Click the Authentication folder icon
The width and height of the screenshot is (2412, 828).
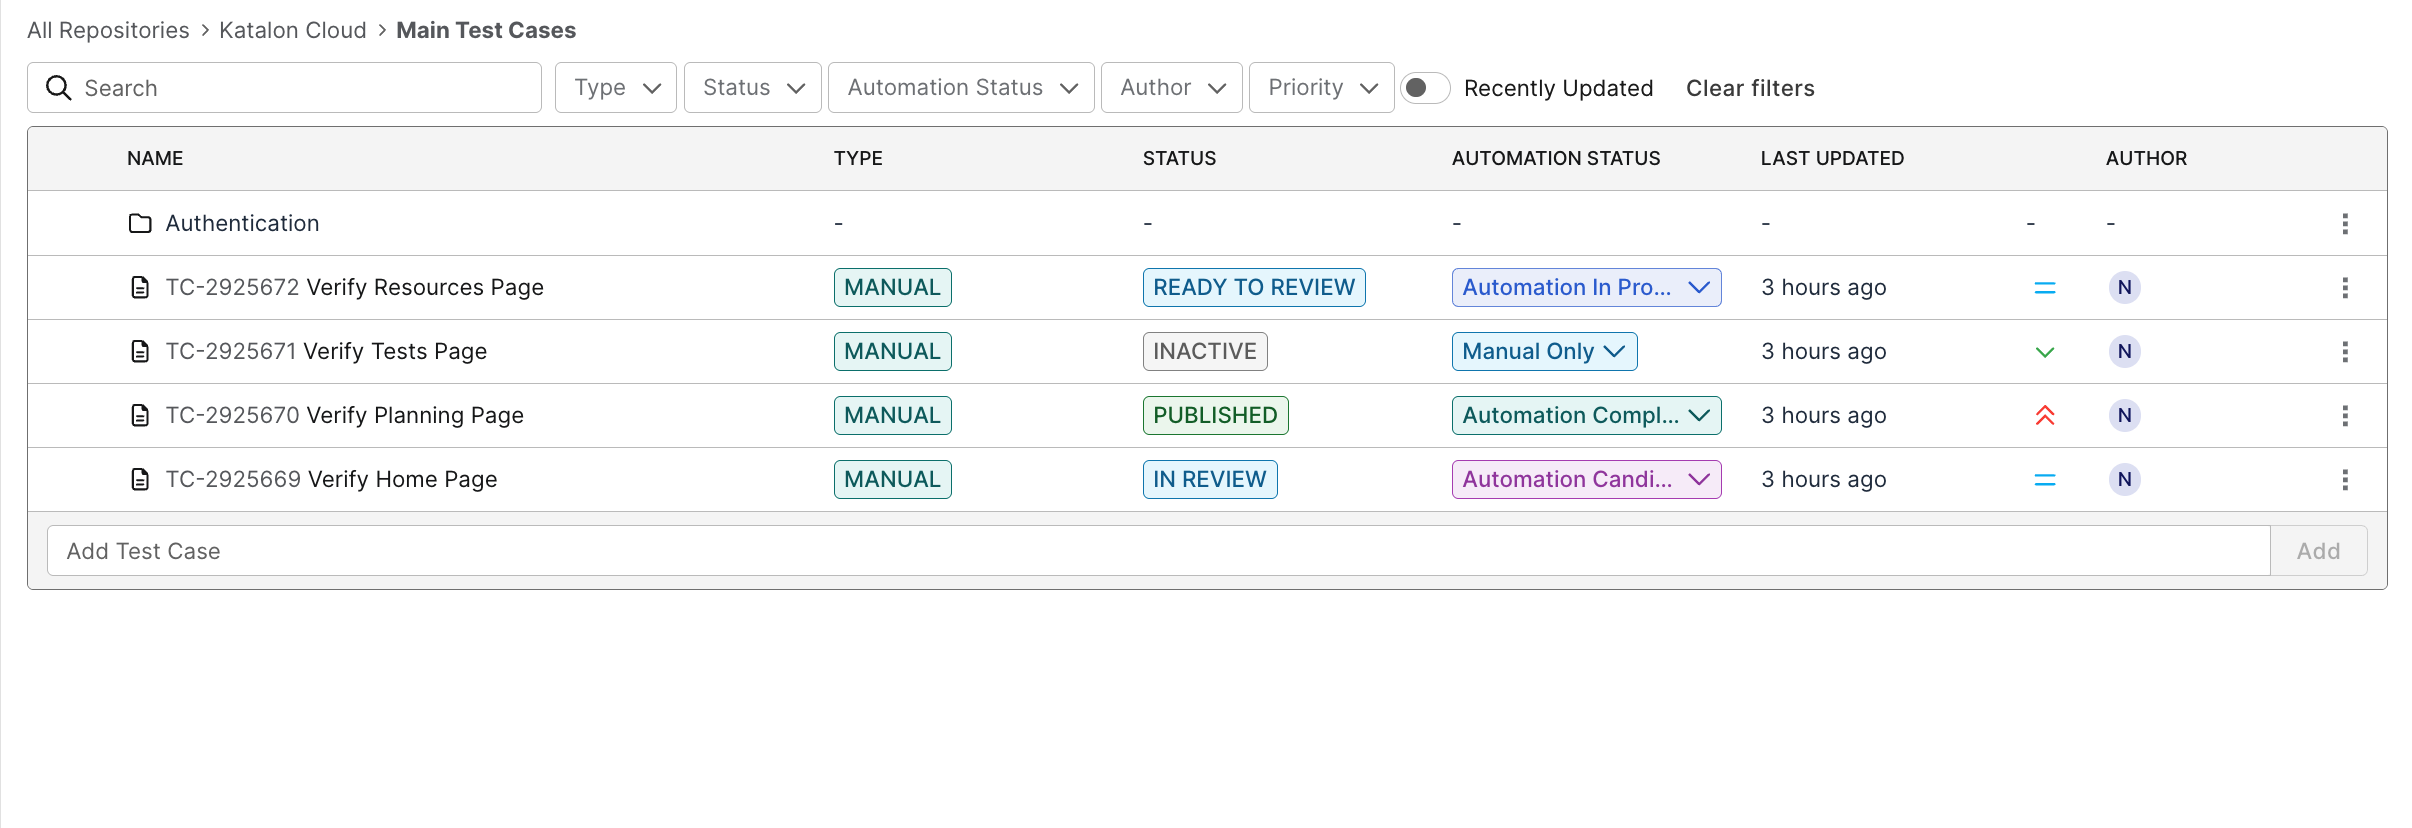click(x=140, y=223)
